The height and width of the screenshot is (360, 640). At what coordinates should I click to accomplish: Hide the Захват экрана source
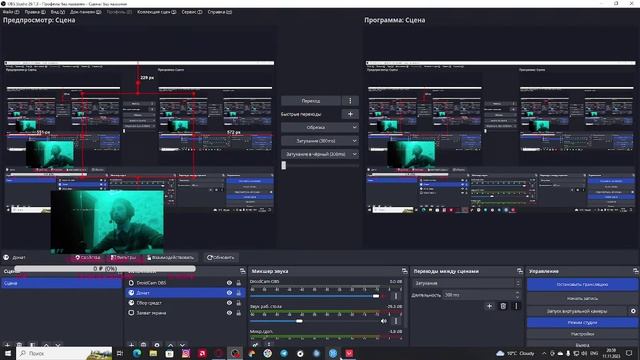tap(229, 313)
